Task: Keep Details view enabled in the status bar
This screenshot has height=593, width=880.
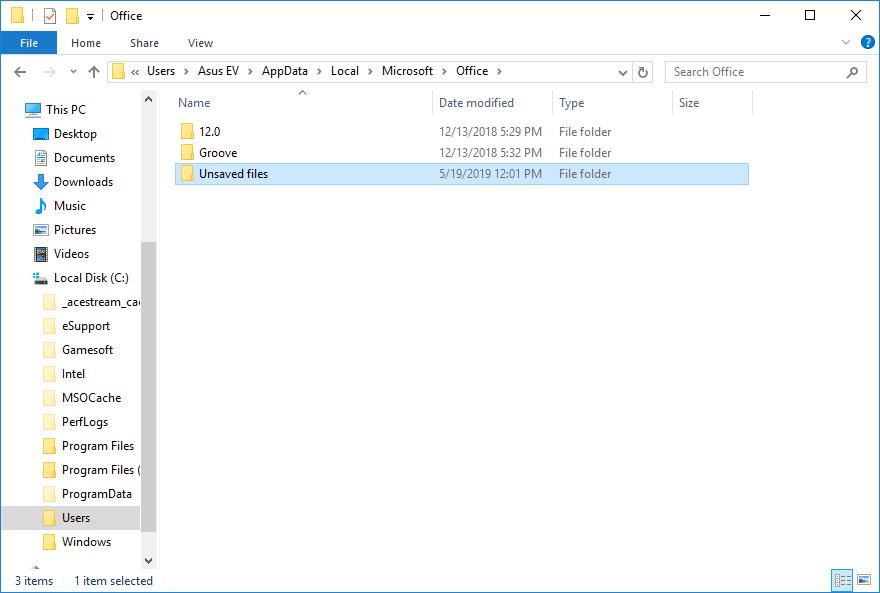Action: pyautogui.click(x=842, y=580)
